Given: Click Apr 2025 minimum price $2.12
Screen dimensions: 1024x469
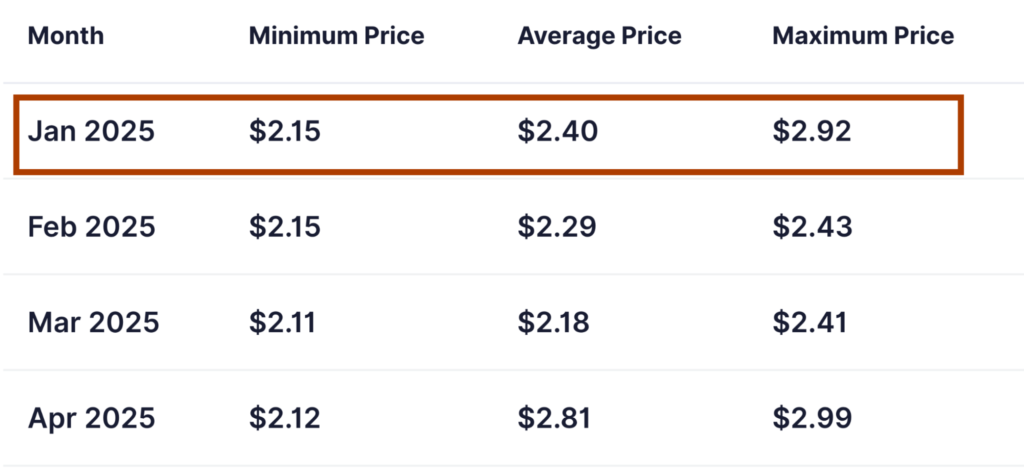Looking at the screenshot, I should (x=285, y=418).
